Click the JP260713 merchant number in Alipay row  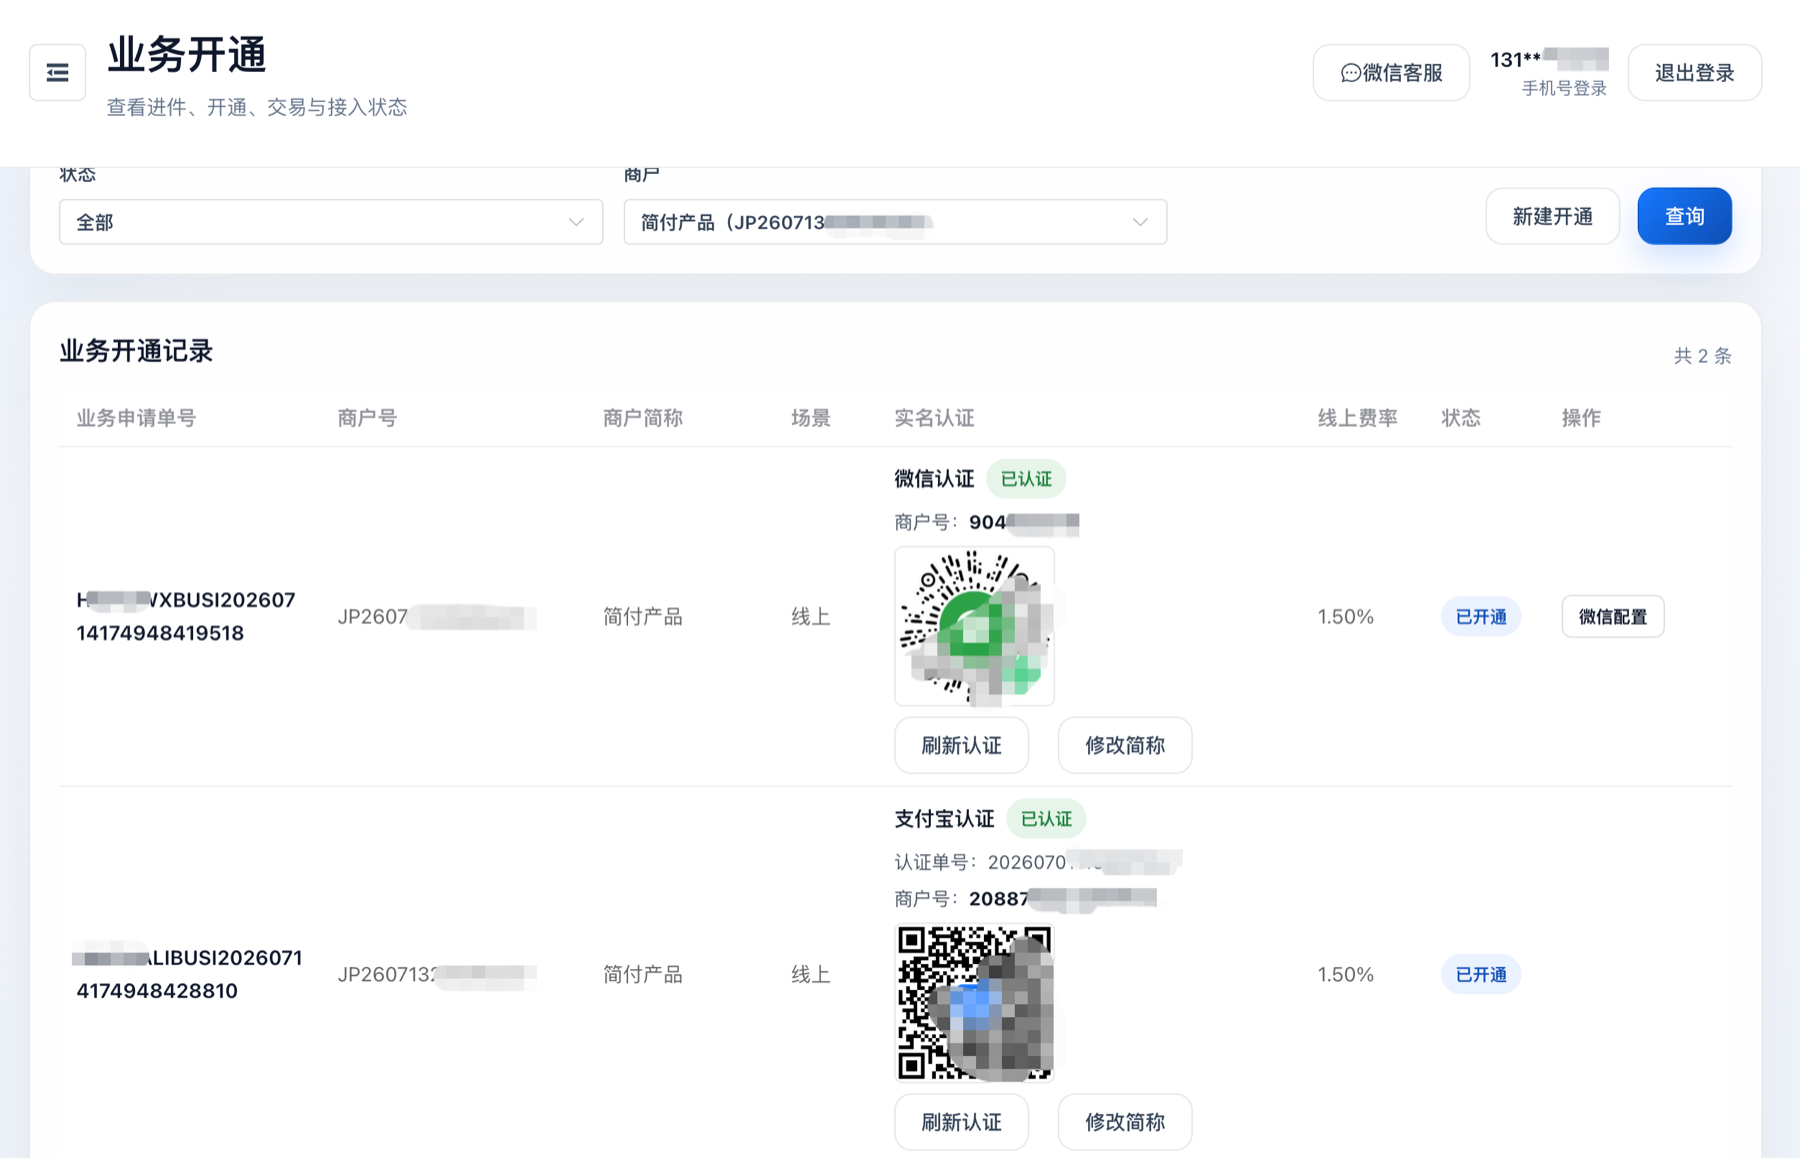(x=436, y=975)
